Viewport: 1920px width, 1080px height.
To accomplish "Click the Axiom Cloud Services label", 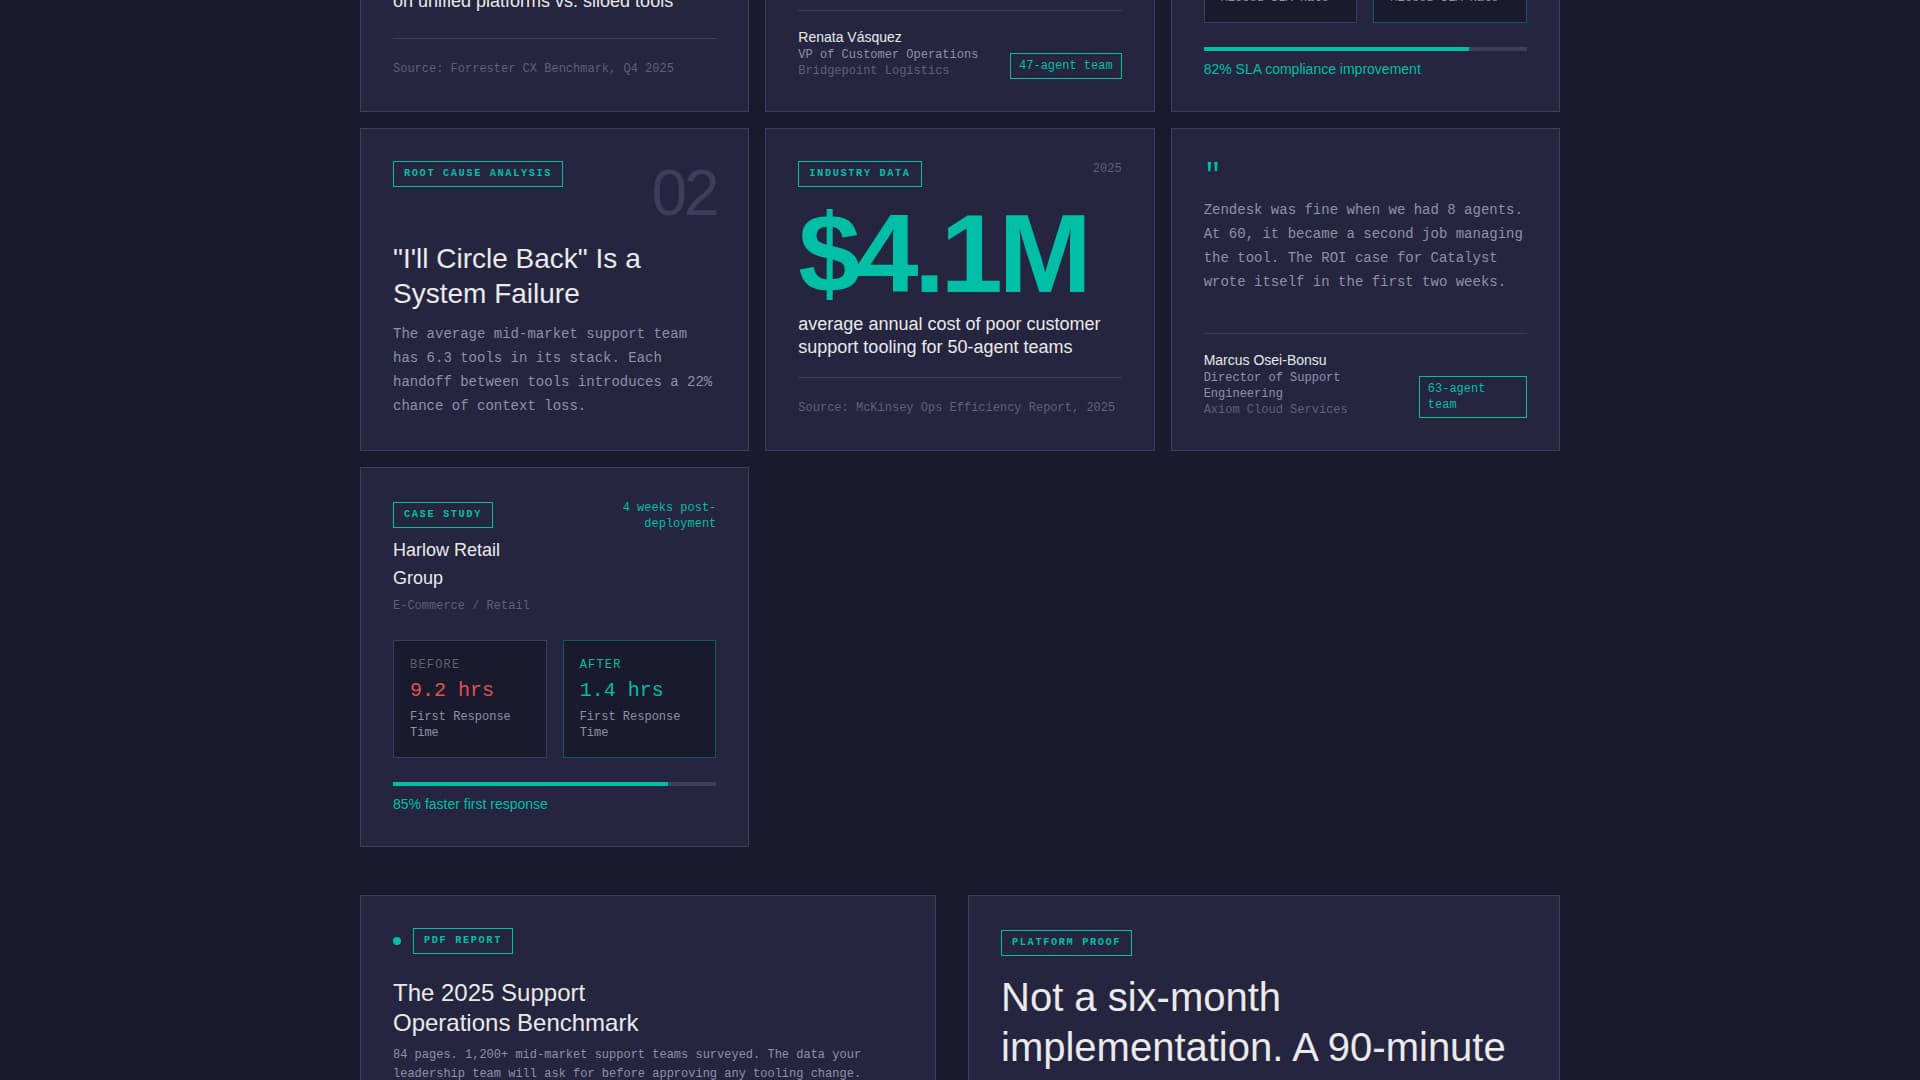I will [1275, 409].
